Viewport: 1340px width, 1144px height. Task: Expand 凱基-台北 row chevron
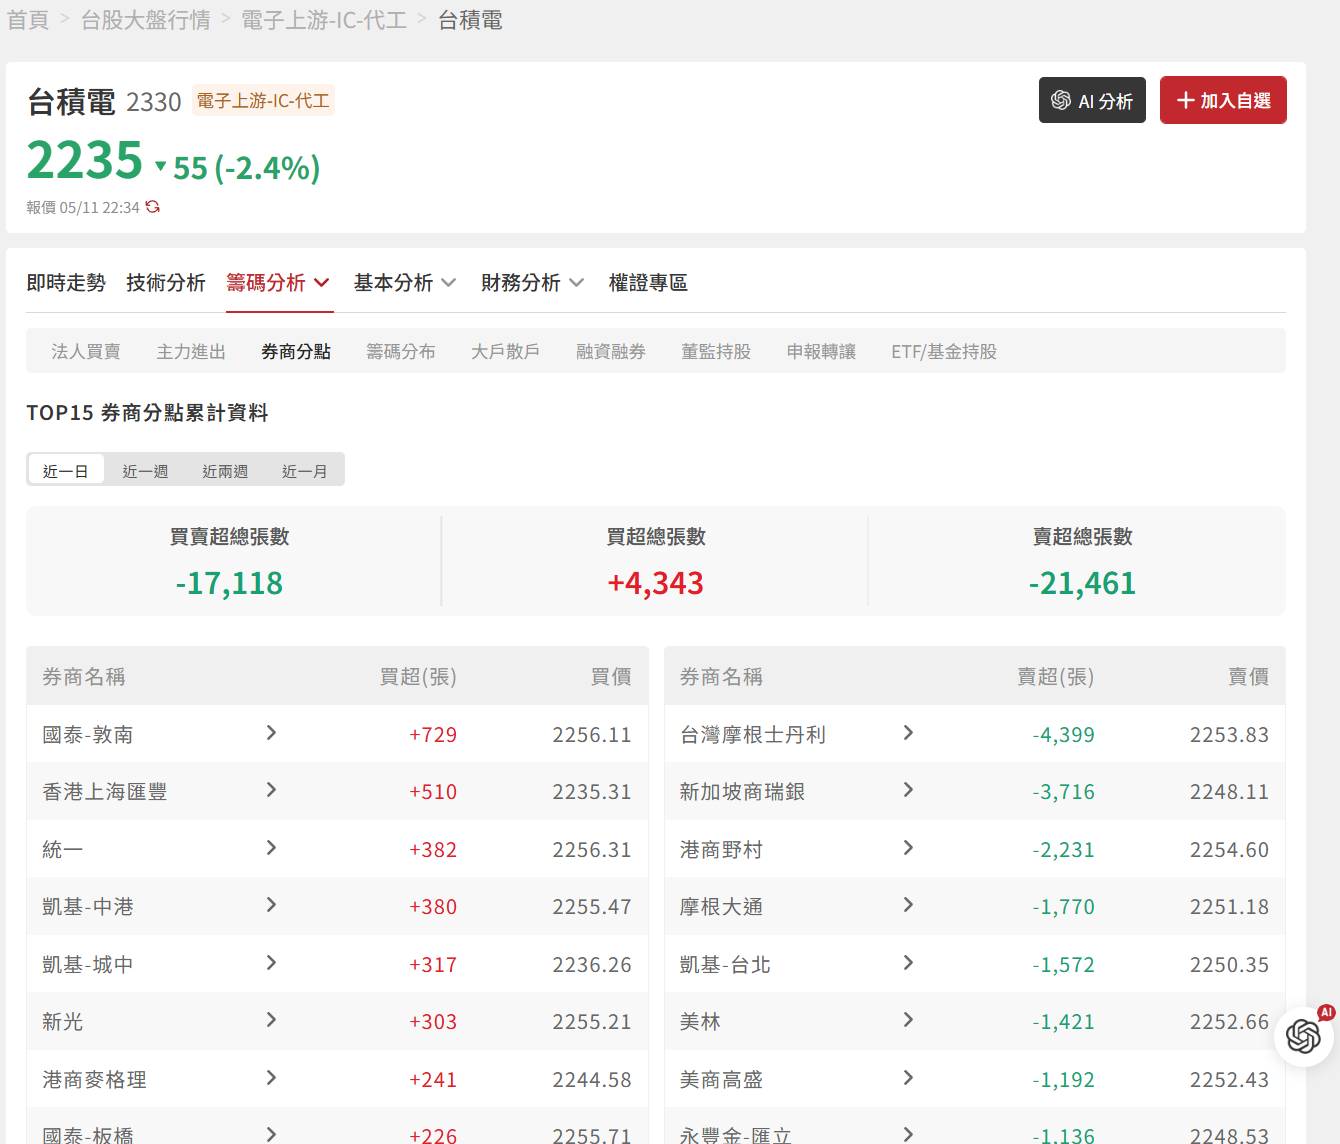click(x=908, y=963)
